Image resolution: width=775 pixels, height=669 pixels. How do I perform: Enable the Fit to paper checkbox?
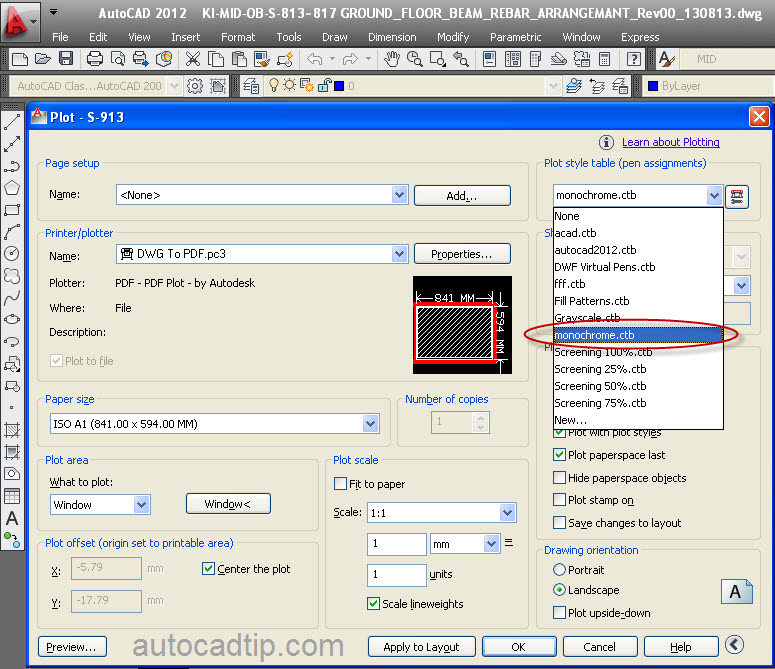tap(341, 483)
